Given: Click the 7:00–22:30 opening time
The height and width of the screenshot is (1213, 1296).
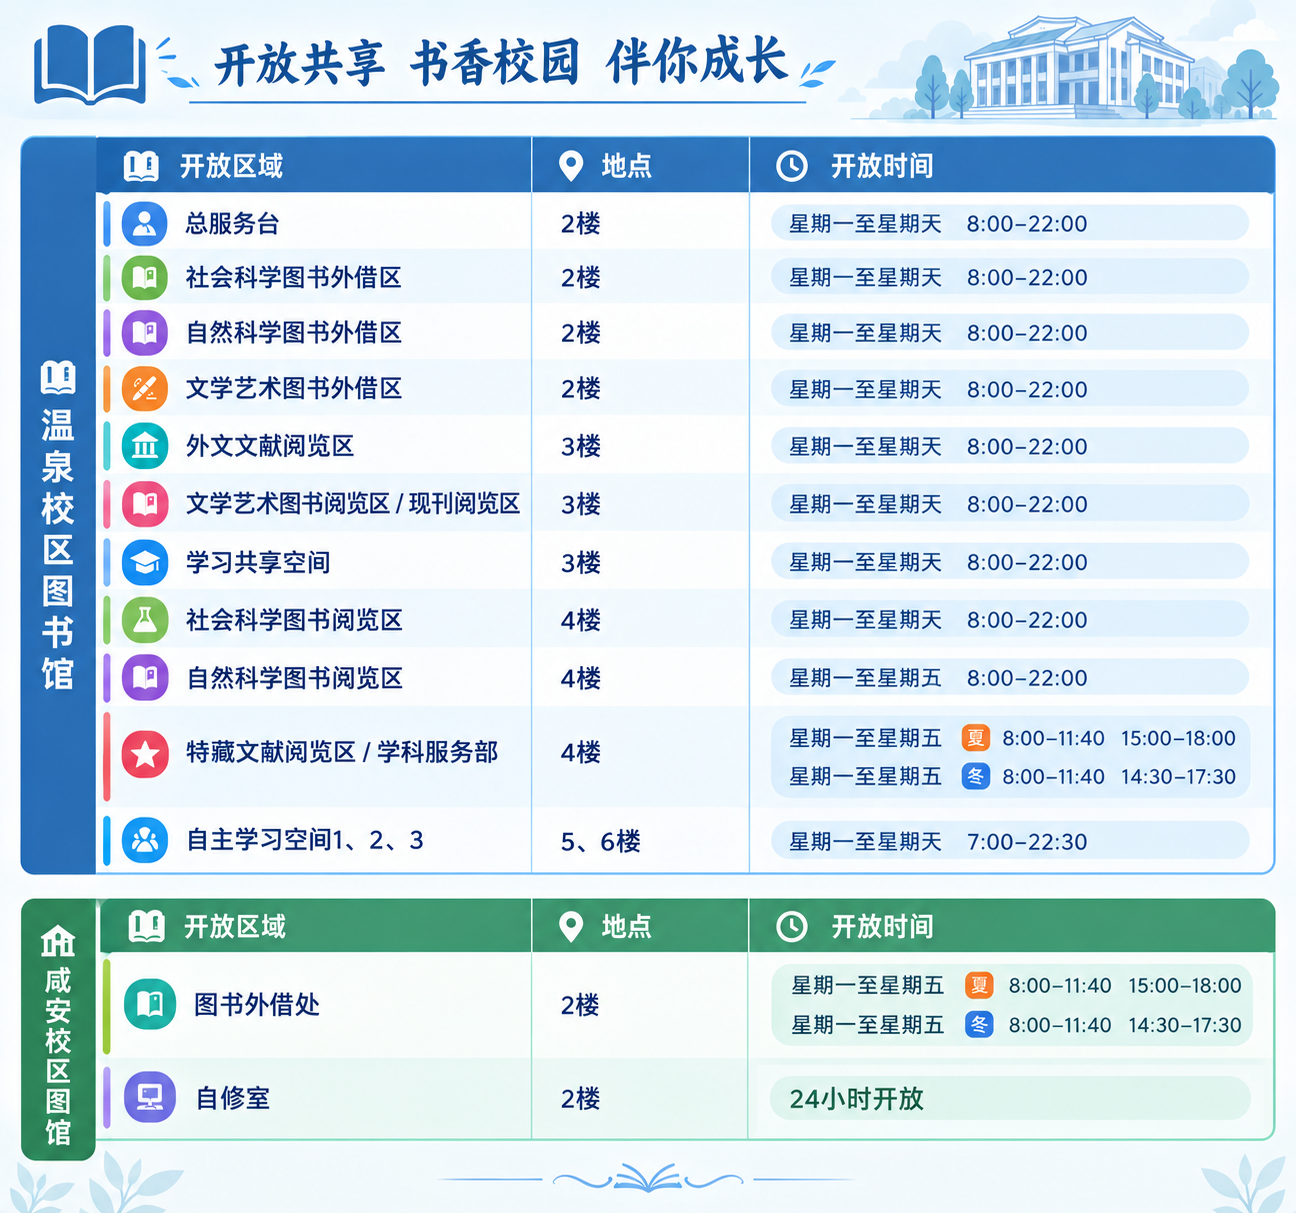Looking at the screenshot, I should [1027, 842].
